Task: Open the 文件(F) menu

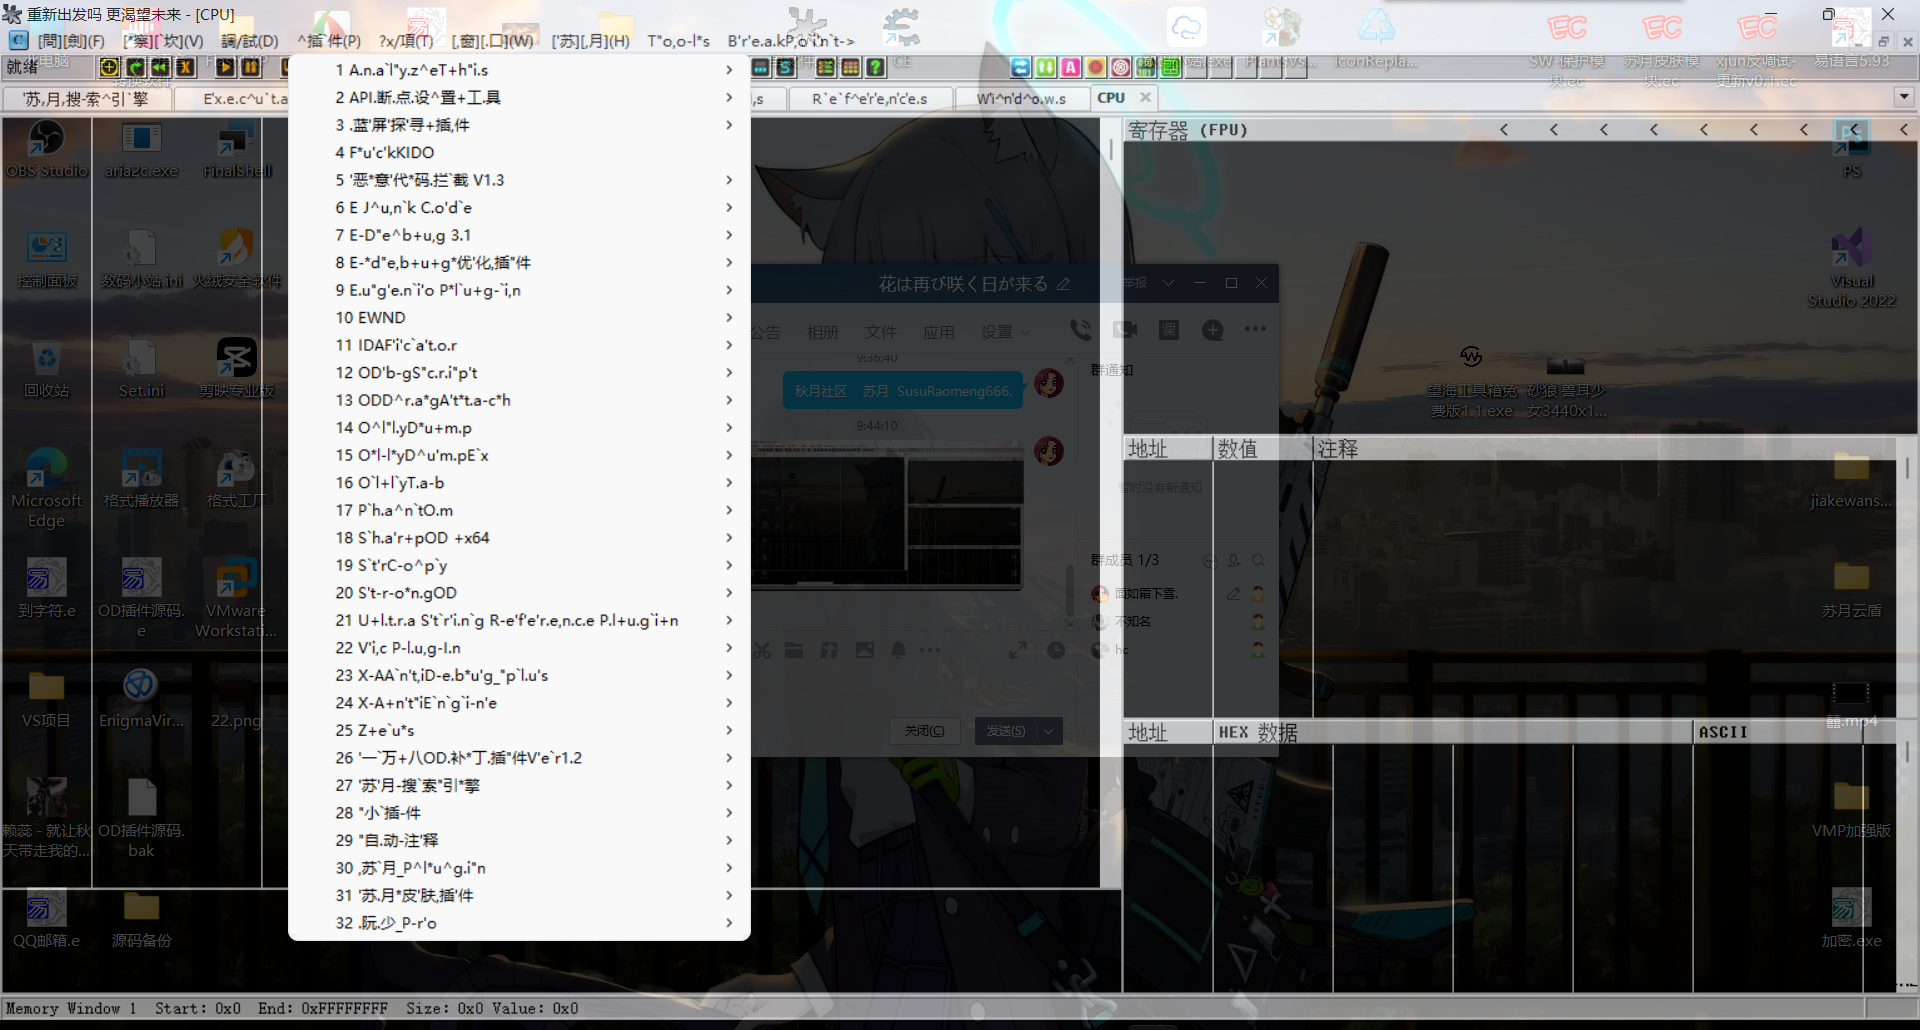Action: (x=71, y=41)
